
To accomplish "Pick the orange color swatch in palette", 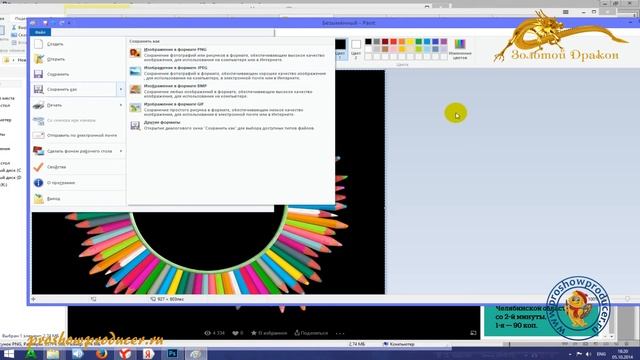I will (x=402, y=41).
